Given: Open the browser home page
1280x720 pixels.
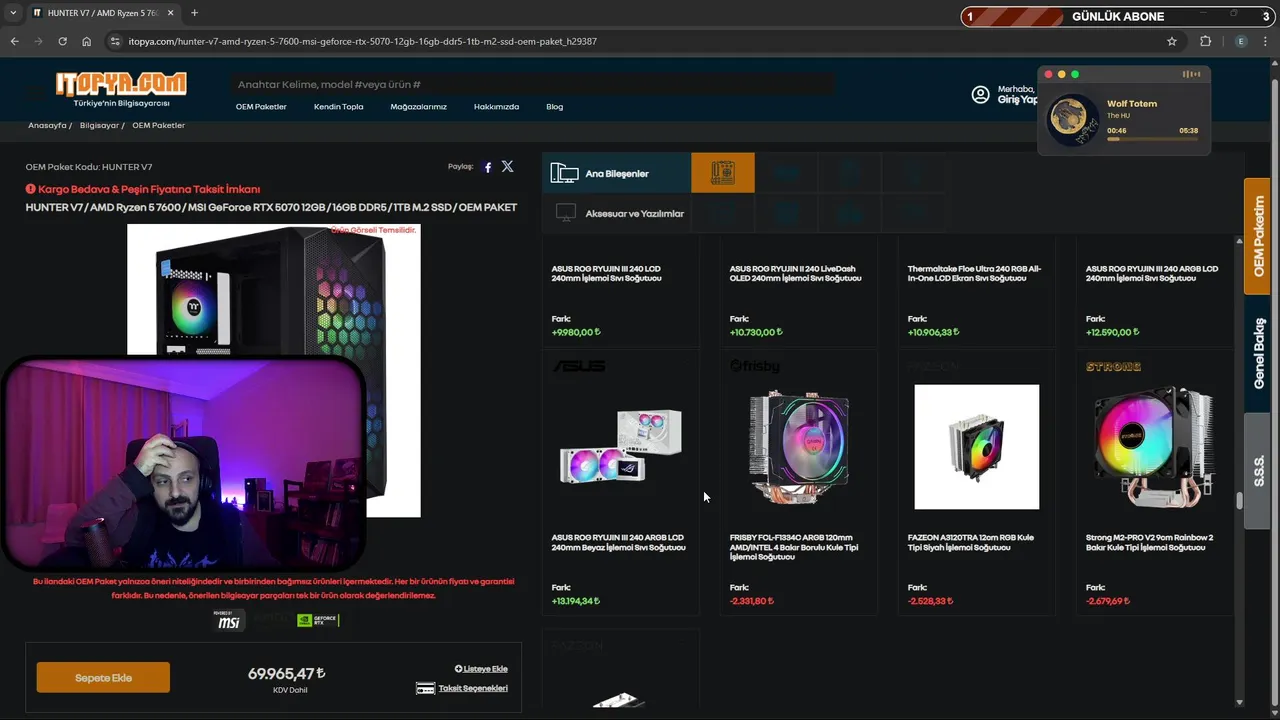Looking at the screenshot, I should [87, 41].
